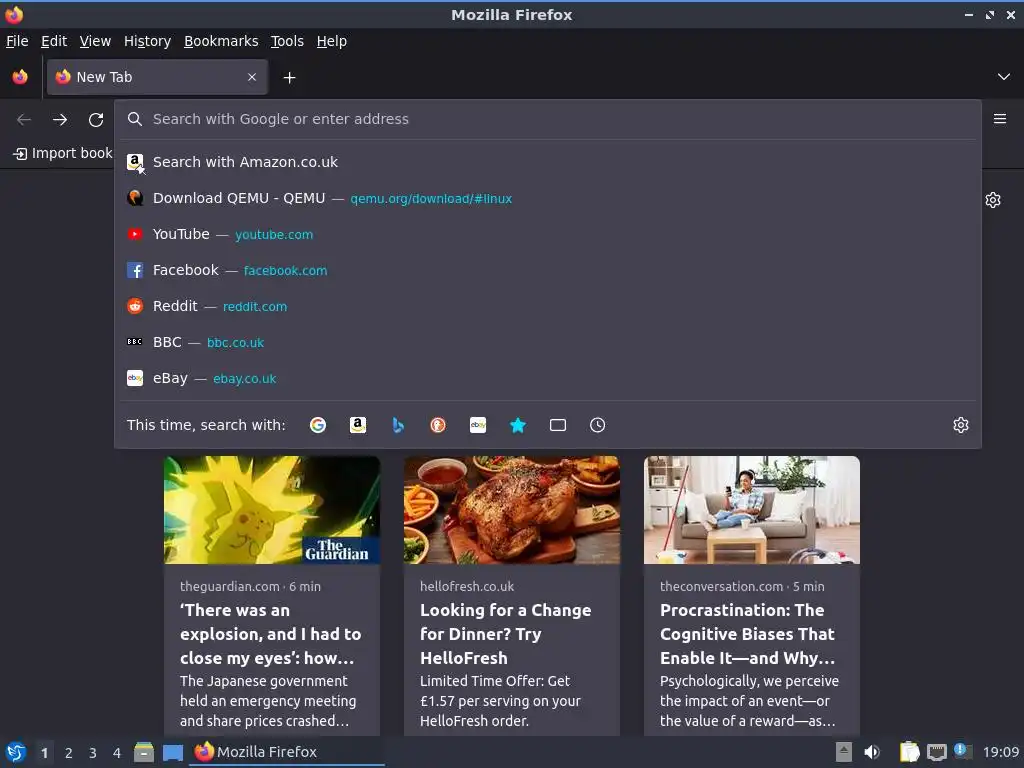Click the show desktop taskbar icon

pyautogui.click(x=173, y=753)
